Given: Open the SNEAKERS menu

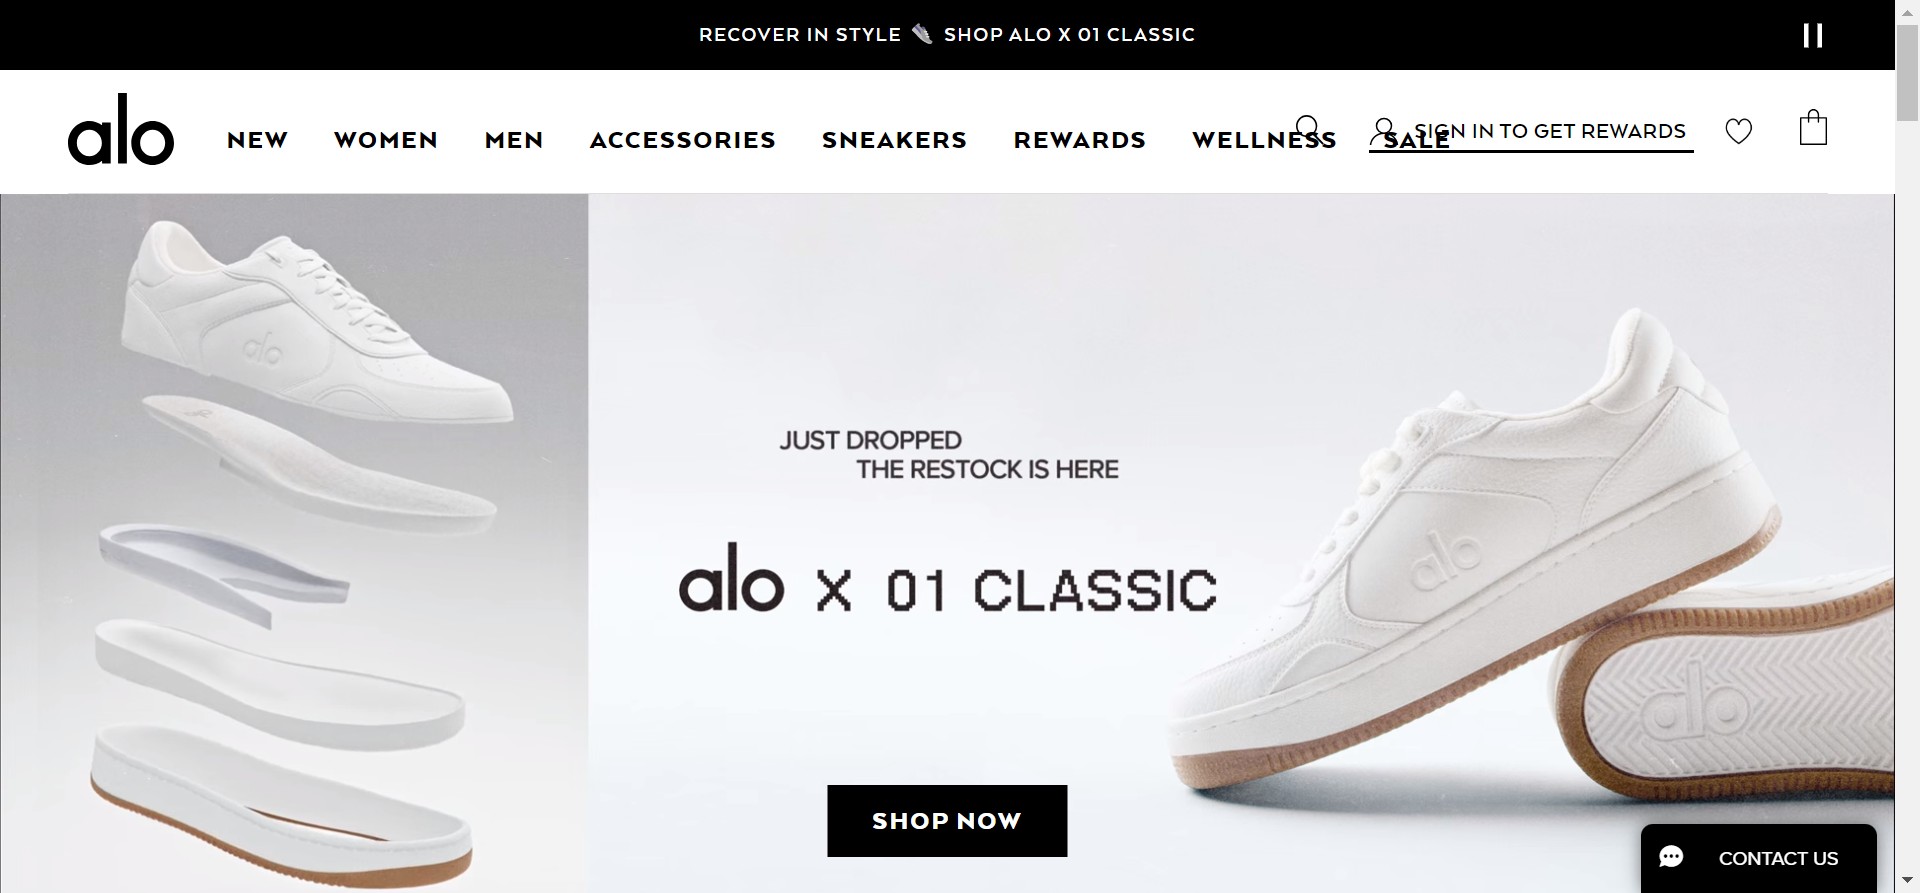Looking at the screenshot, I should (x=895, y=140).
